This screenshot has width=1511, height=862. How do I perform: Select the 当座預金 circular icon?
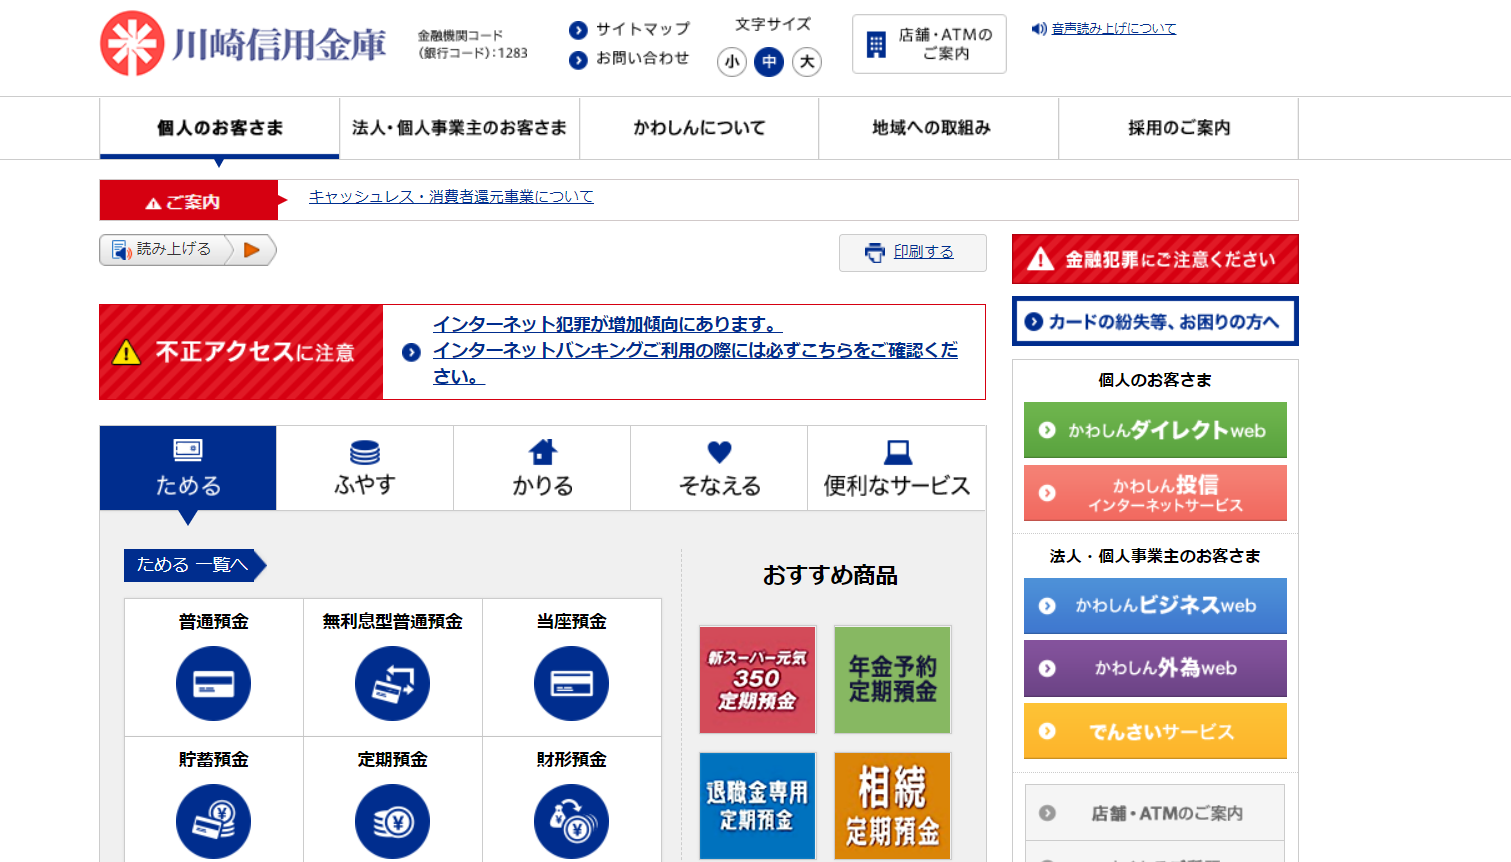pos(571,684)
